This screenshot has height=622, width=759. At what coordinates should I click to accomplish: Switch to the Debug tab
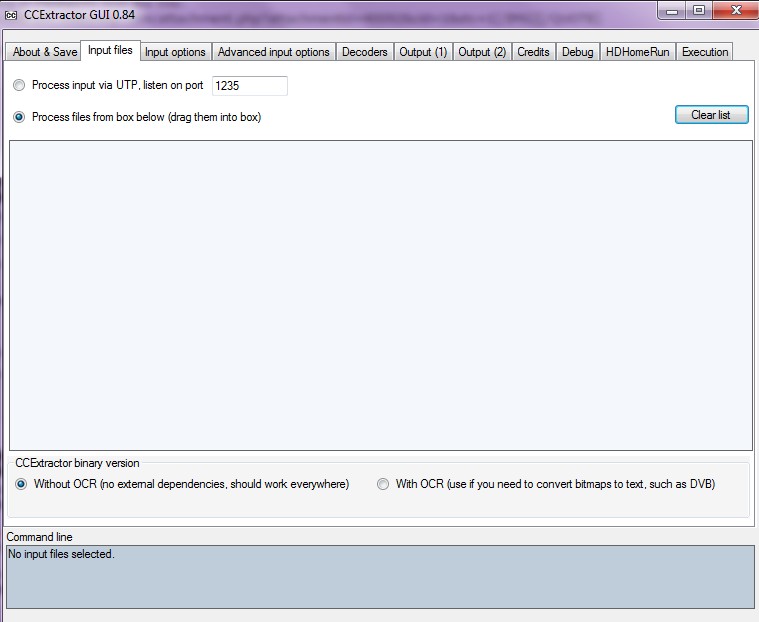point(578,52)
